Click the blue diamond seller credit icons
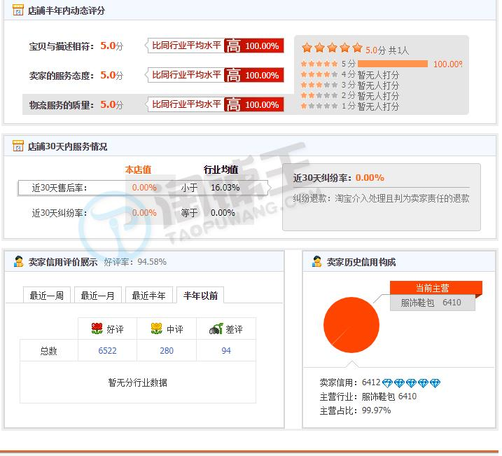 tap(411, 383)
